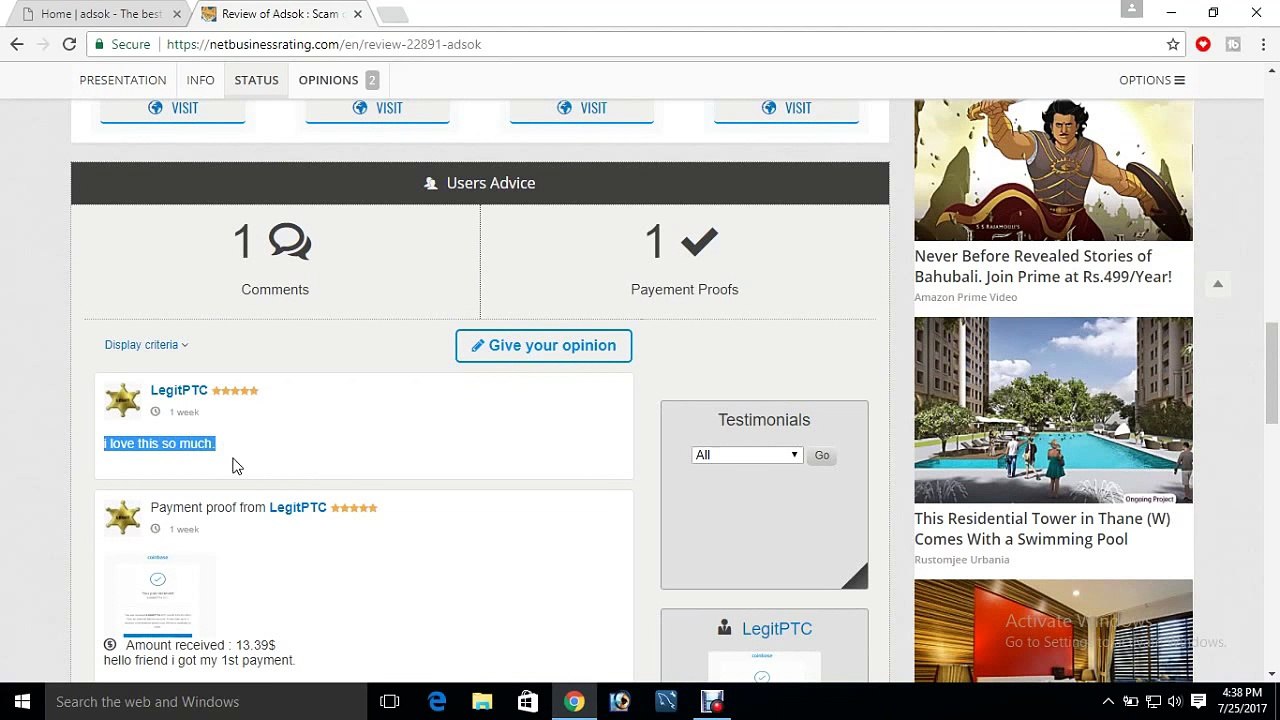Reload the page with the refresh icon
The height and width of the screenshot is (720, 1280).
(x=69, y=44)
